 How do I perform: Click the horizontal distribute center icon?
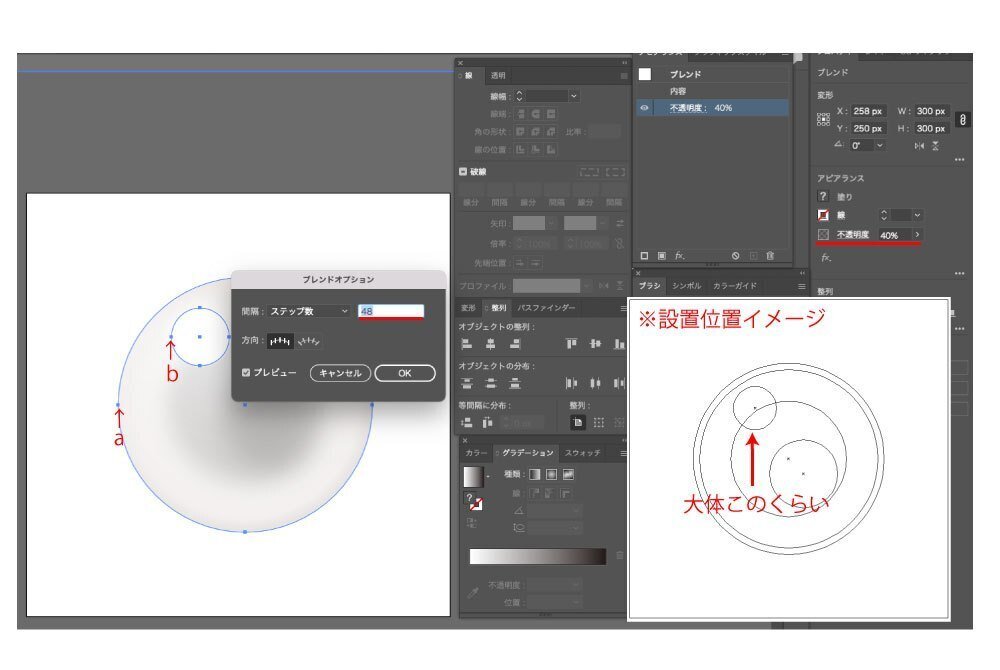tap(595, 383)
